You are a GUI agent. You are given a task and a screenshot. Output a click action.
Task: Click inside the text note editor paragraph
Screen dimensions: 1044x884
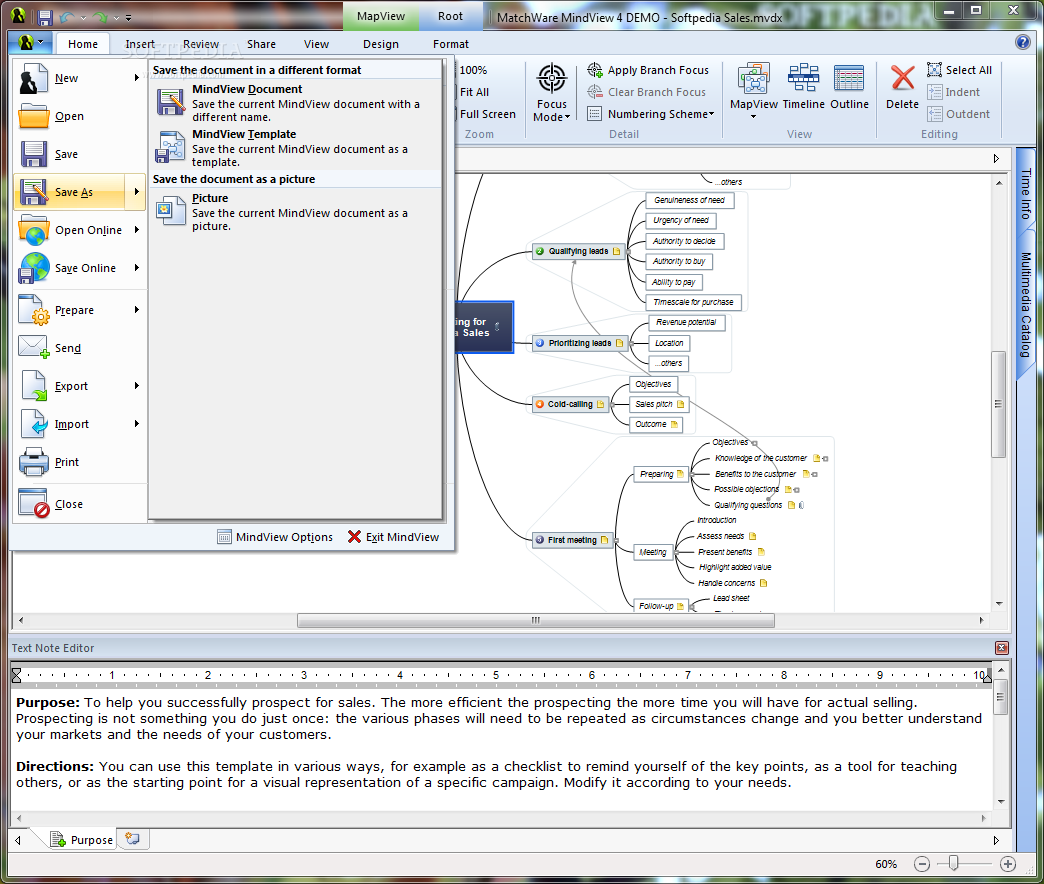pyautogui.click(x=499, y=742)
